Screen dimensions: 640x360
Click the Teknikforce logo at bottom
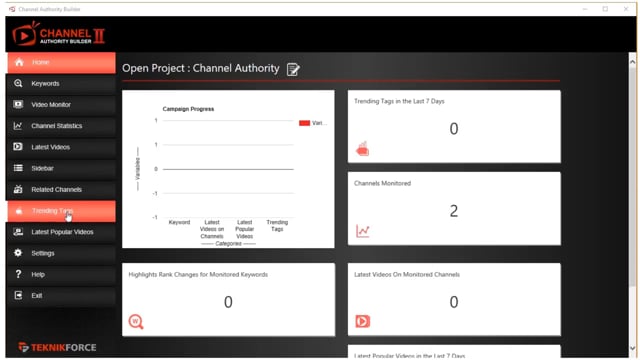[x=58, y=347]
